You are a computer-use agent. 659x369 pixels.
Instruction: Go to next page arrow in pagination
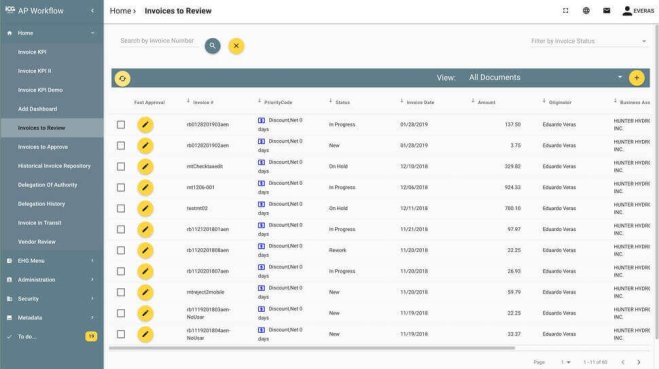pos(639,362)
